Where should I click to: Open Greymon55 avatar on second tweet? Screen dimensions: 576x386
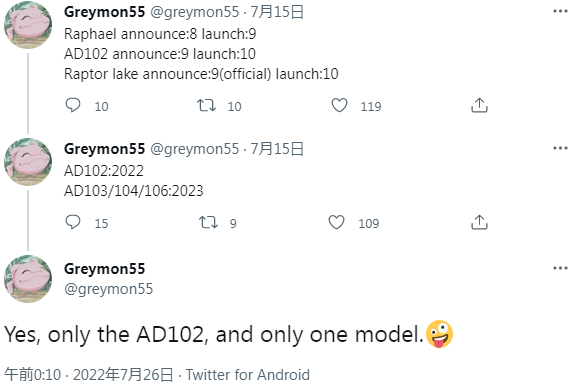click(28, 162)
